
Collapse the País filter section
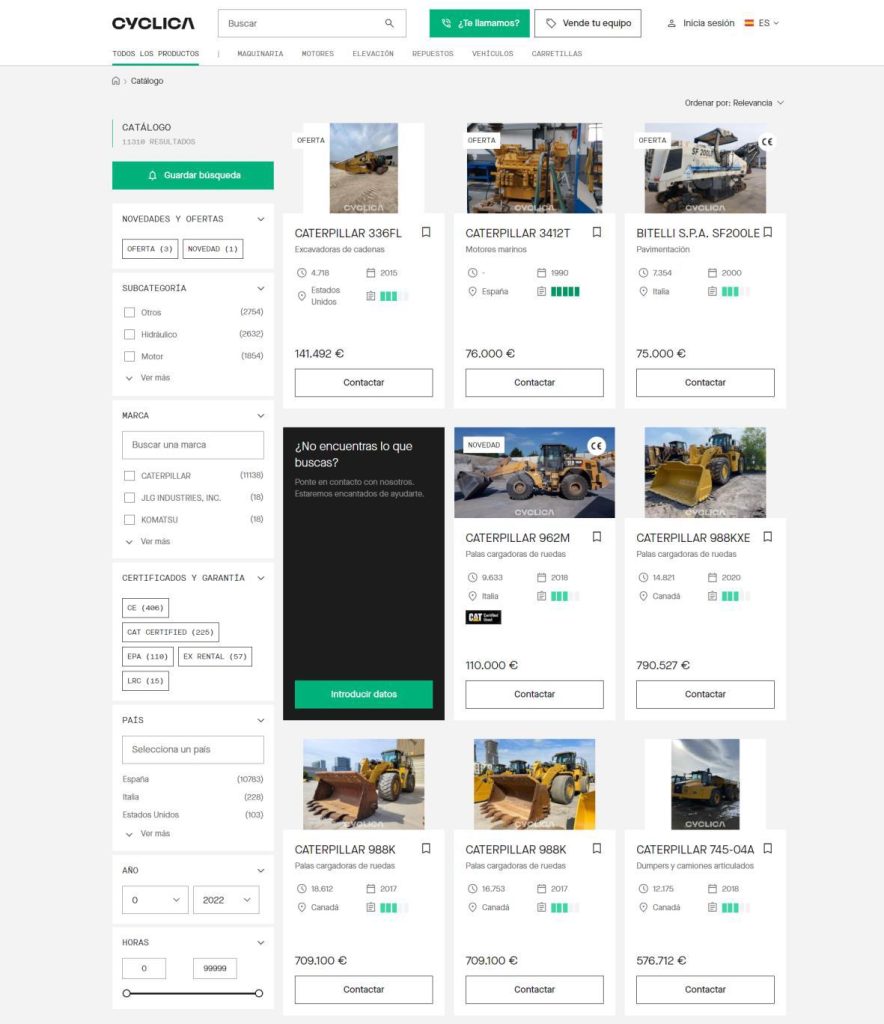point(260,720)
